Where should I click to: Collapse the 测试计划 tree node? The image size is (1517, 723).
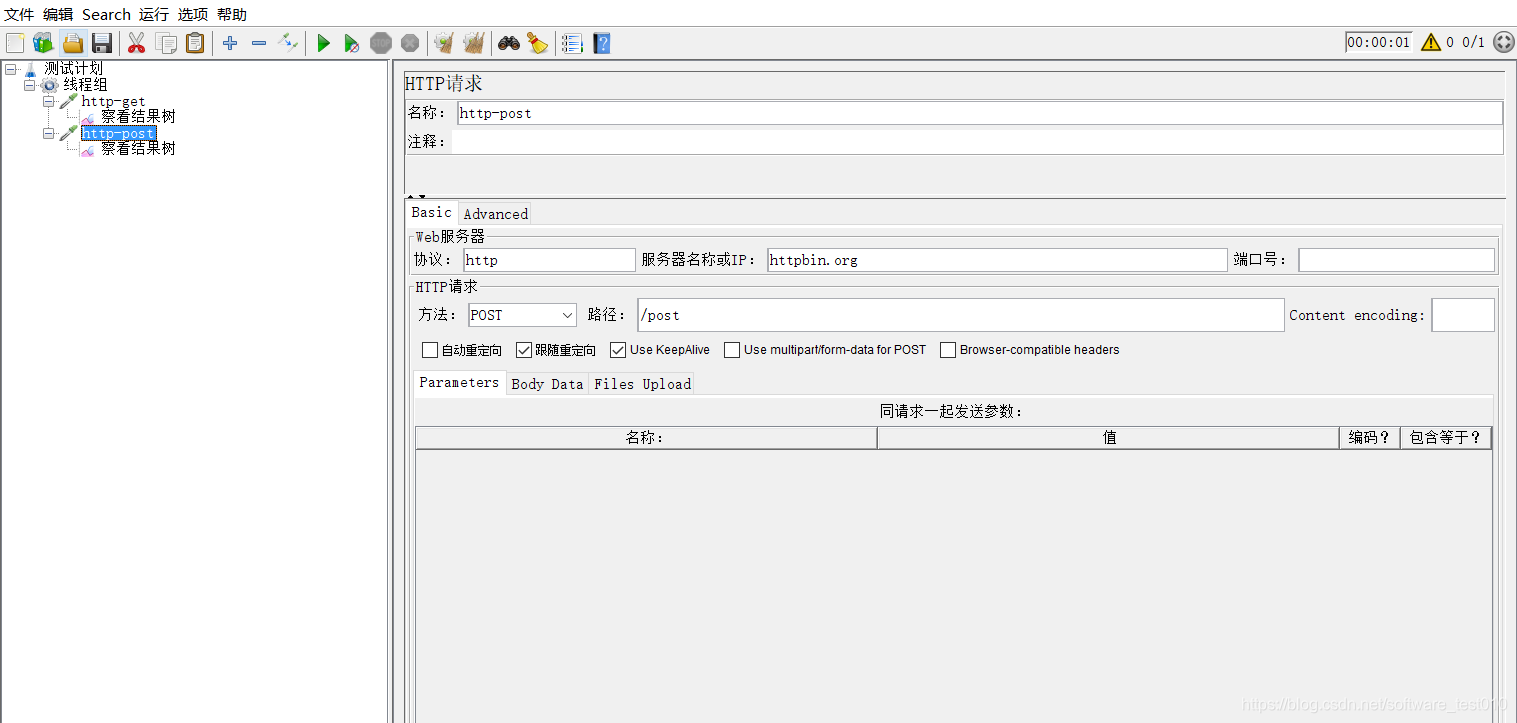tap(10, 69)
